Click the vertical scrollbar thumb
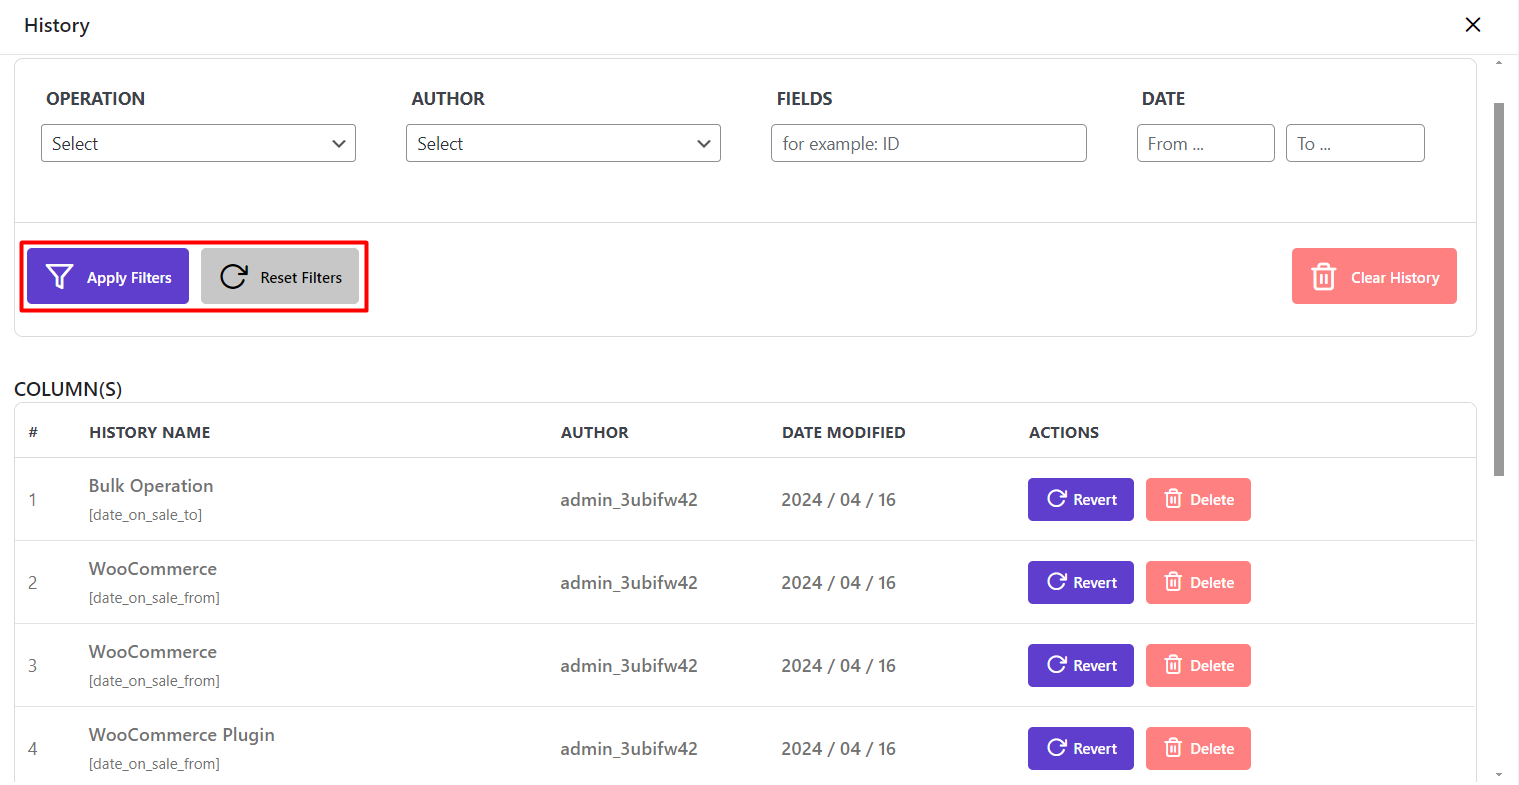 tap(1498, 288)
